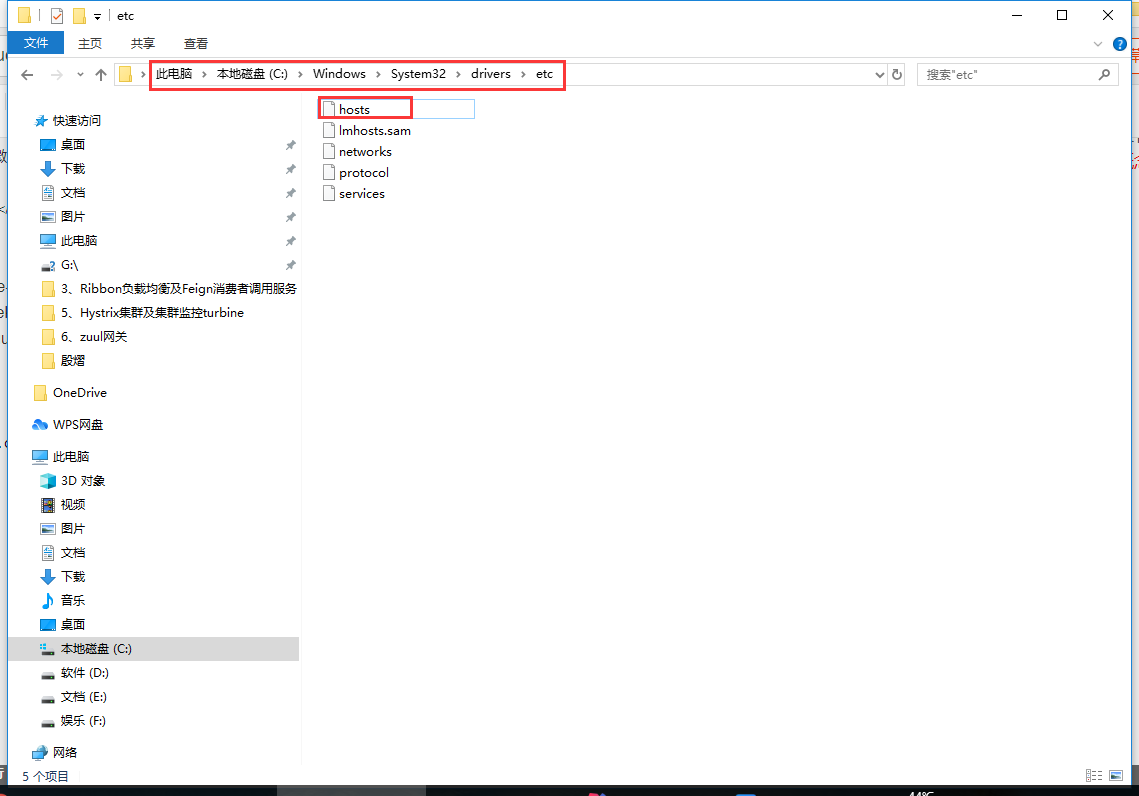This screenshot has height=796, width=1139.
Task: Click drivers in the address breadcrumb
Action: pyautogui.click(x=490, y=74)
